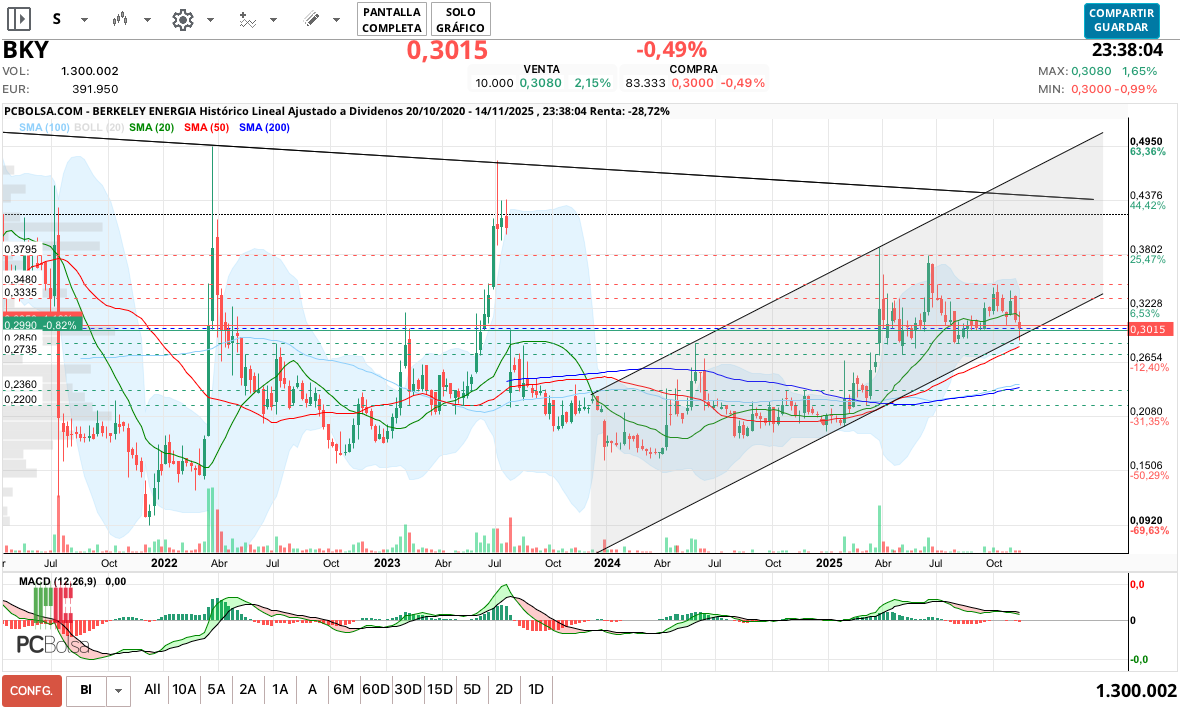
Task: Click the candlestick chart type icon
Action: click(x=120, y=19)
